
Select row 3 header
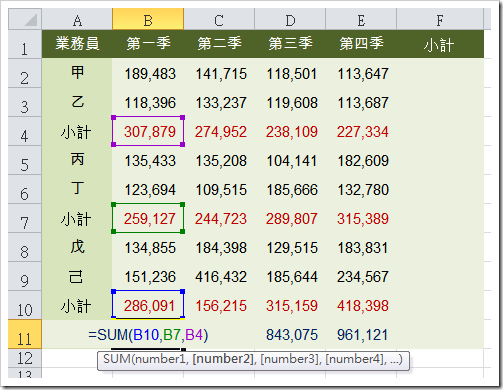pos(25,102)
